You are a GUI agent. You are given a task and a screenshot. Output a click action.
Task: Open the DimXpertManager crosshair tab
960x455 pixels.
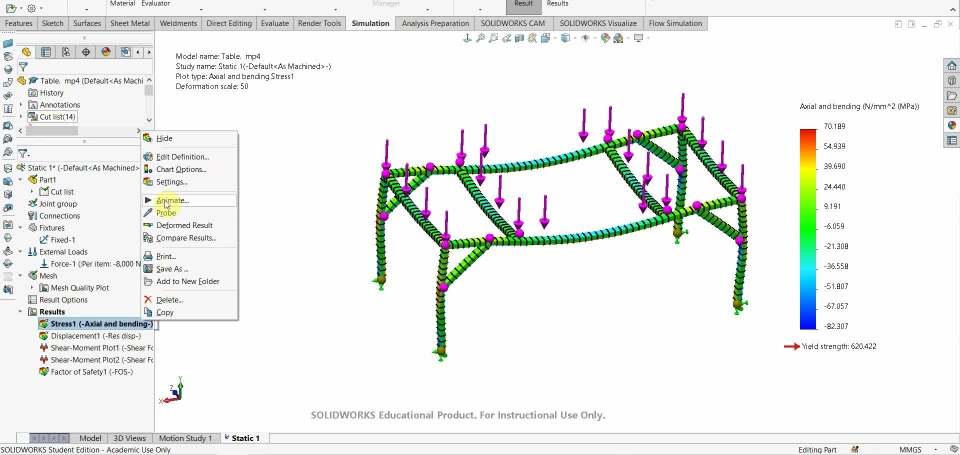pyautogui.click(x=86, y=52)
